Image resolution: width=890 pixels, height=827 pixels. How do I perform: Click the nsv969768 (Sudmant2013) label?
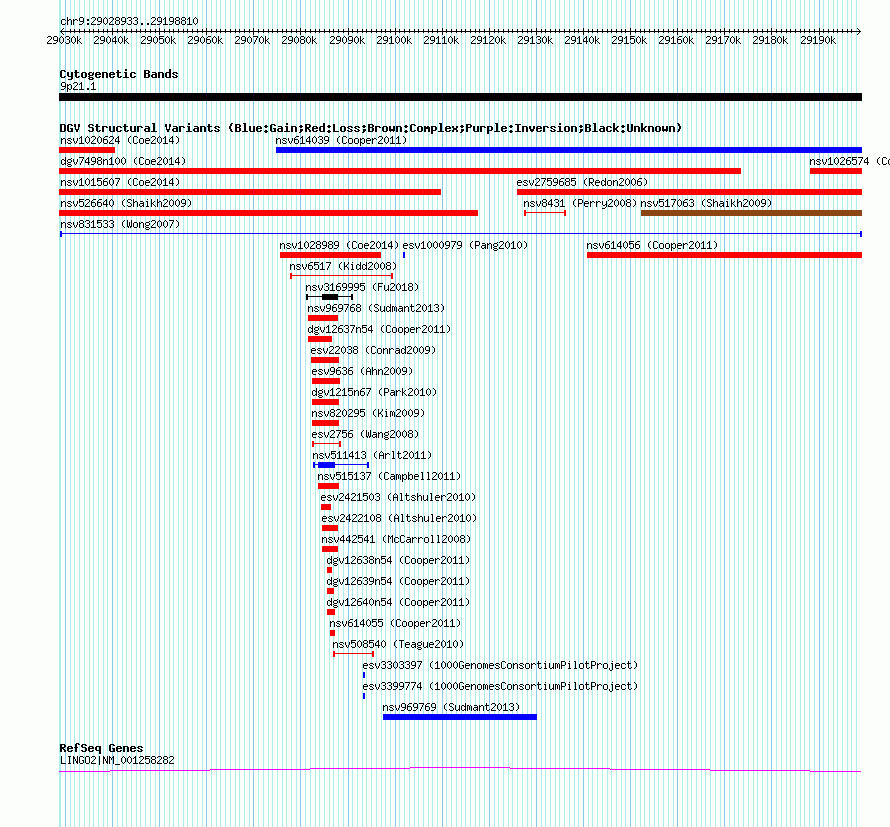(376, 308)
